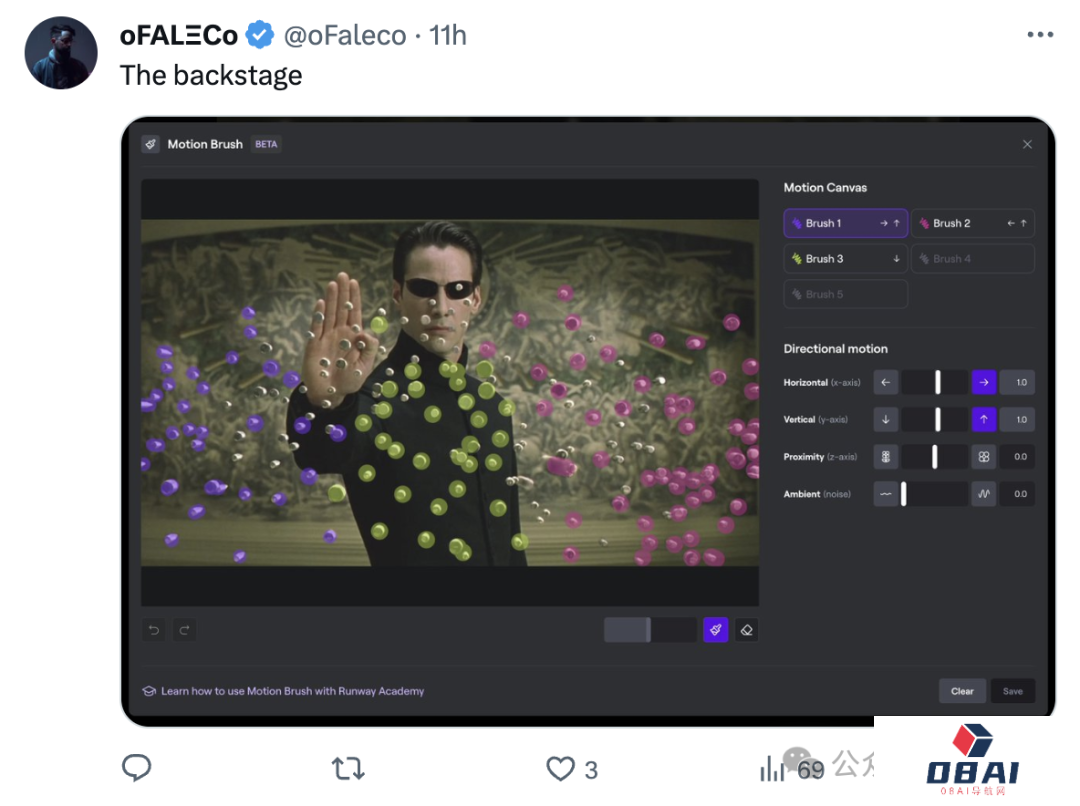This screenshot has width=1080, height=806.
Task: Toggle the vertical up arrow button
Action: 984,420
